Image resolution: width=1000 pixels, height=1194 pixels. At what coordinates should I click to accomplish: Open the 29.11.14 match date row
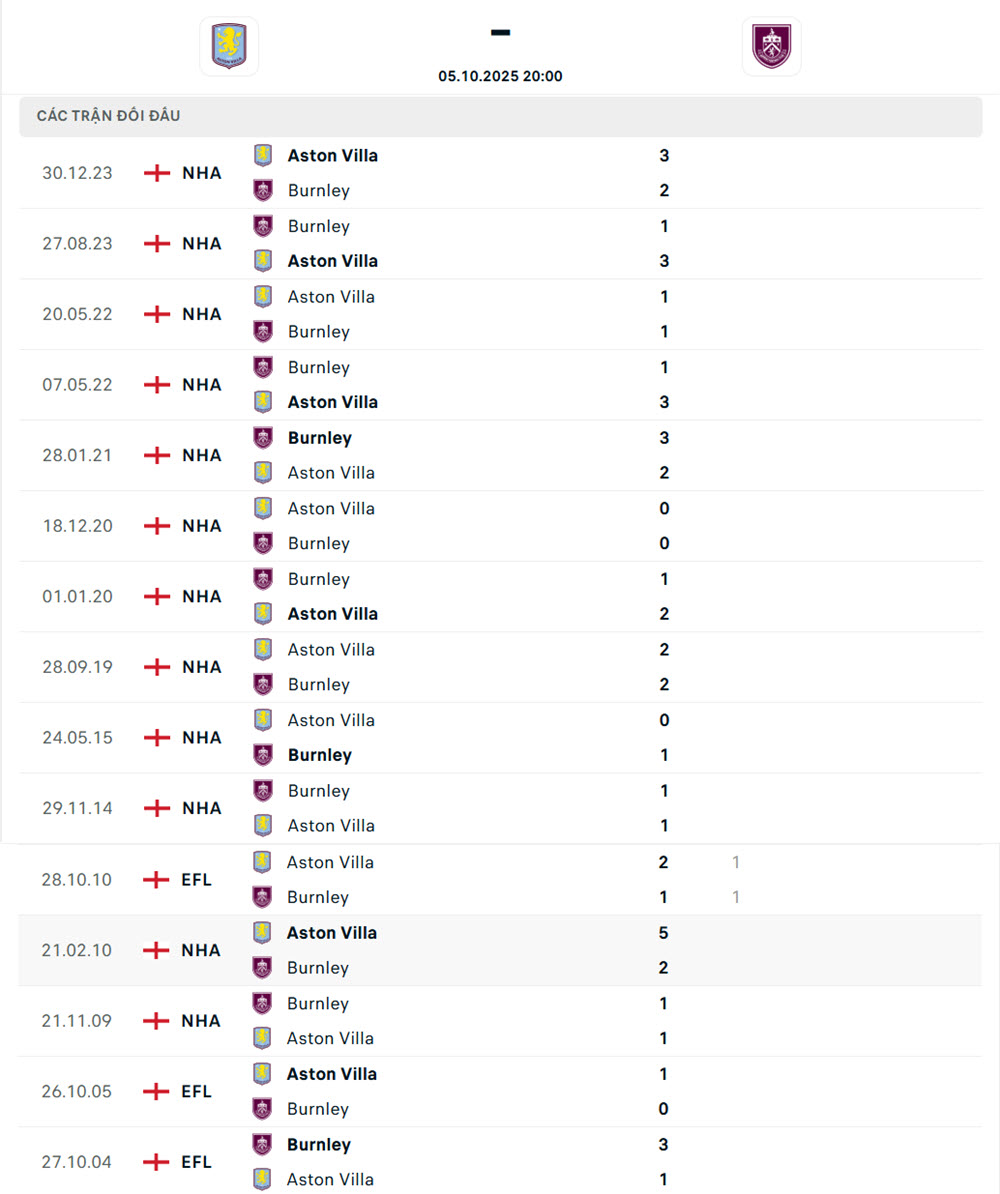click(x=77, y=808)
